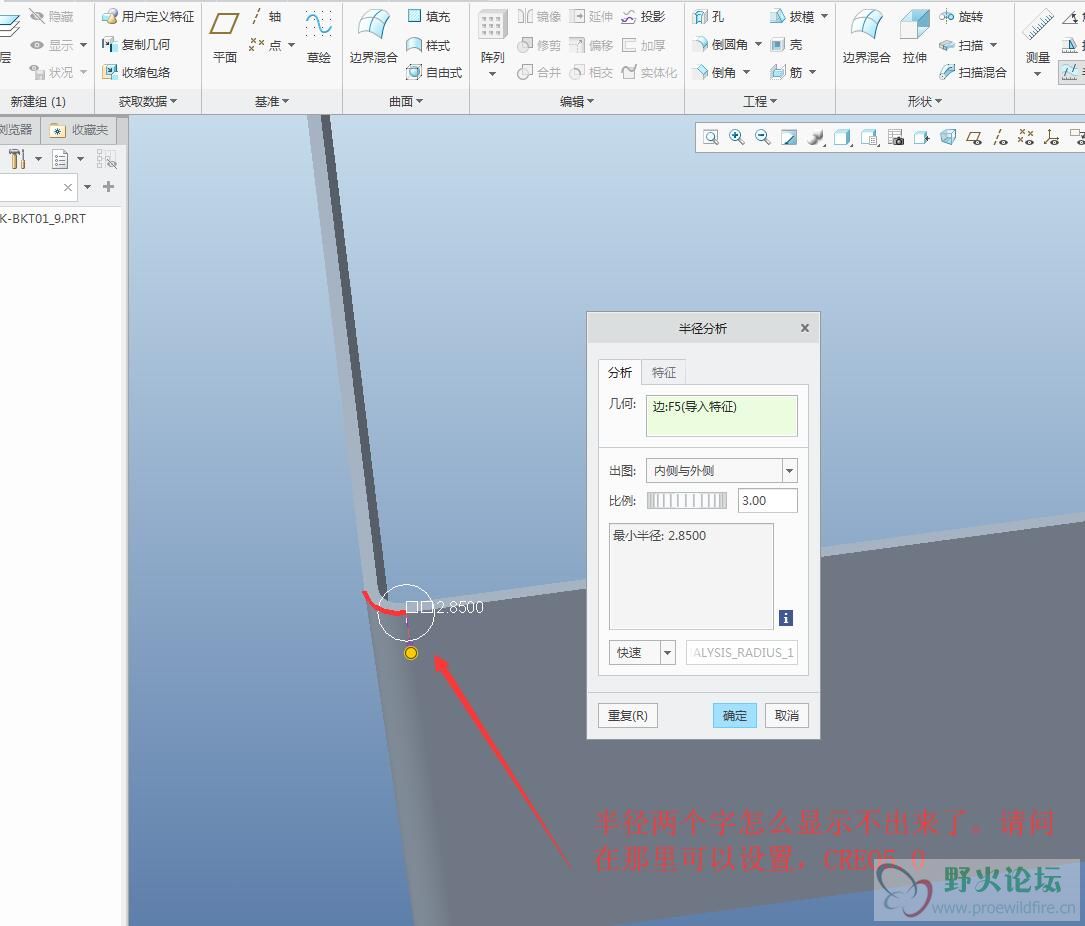Click the 重复(R) Repeat button
Image resolution: width=1085 pixels, height=926 pixels.
[x=628, y=716]
